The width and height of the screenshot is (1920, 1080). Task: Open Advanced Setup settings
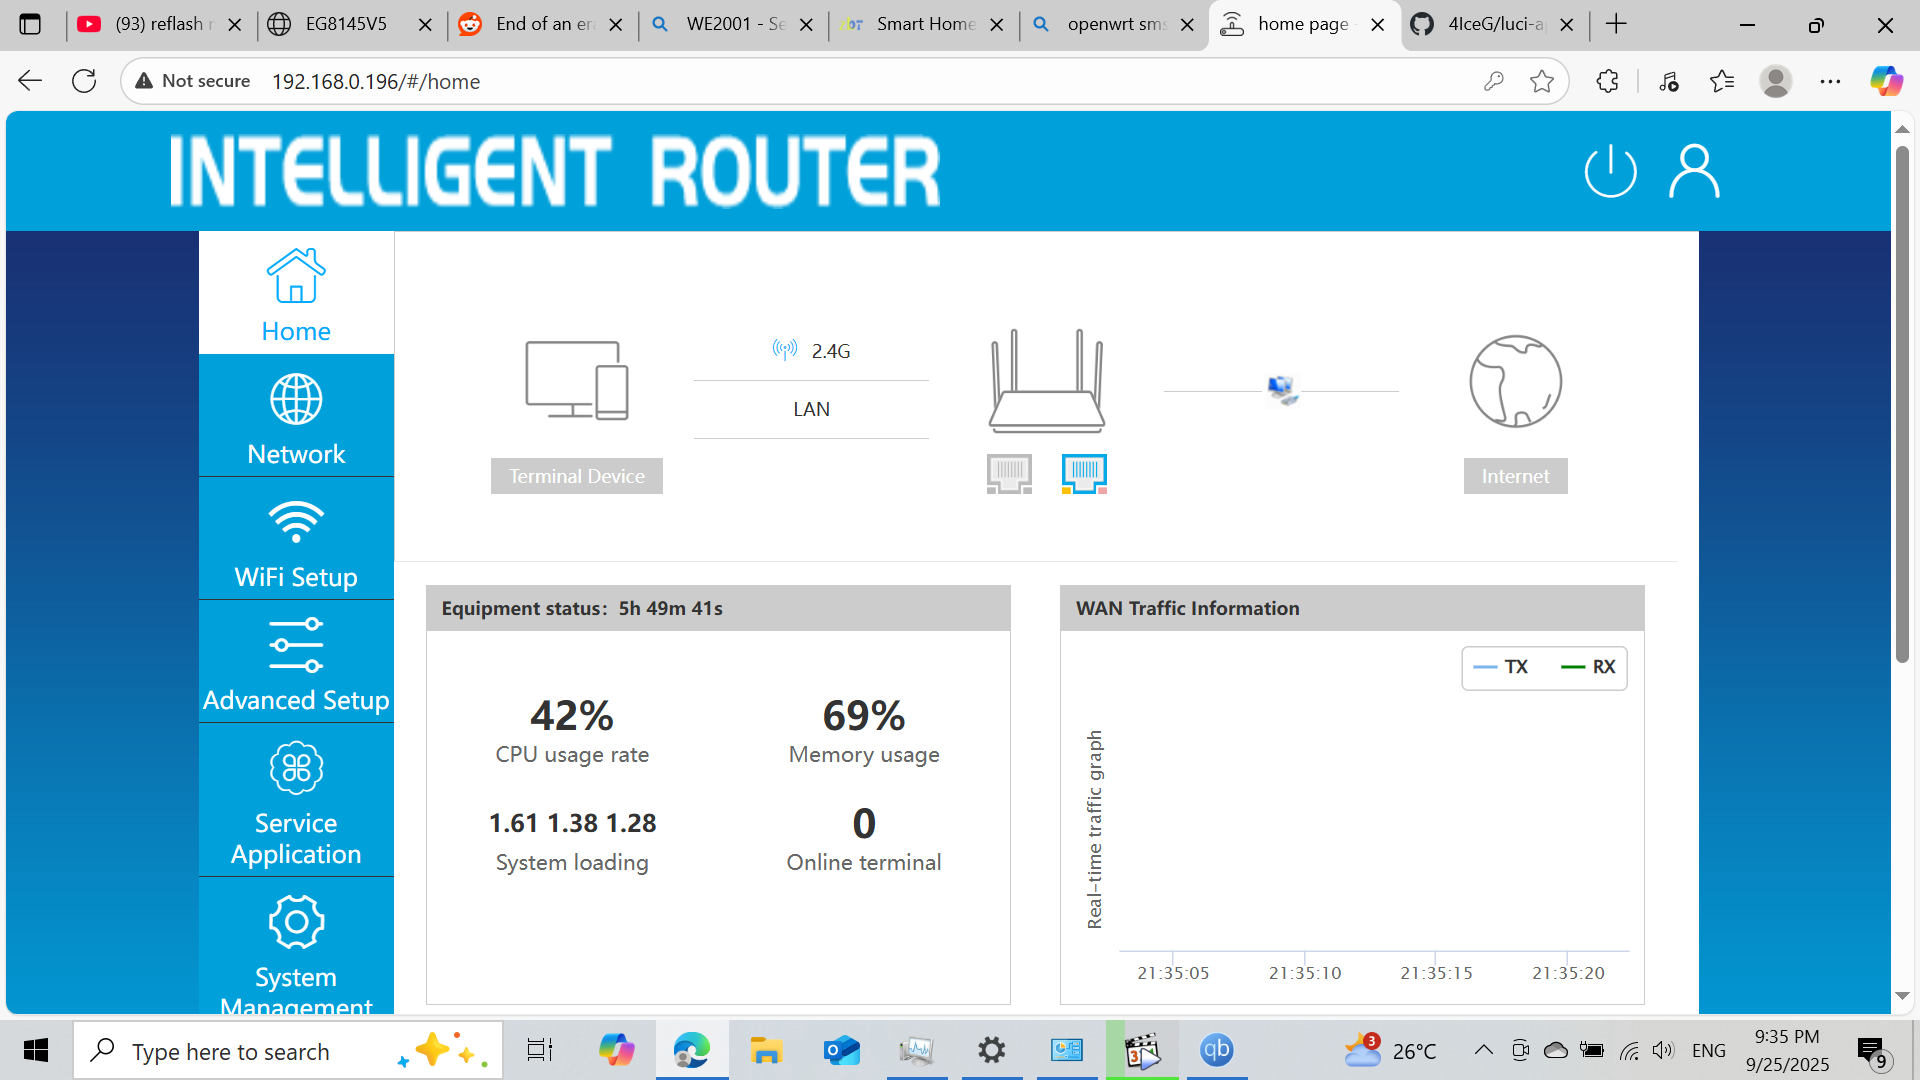point(296,662)
